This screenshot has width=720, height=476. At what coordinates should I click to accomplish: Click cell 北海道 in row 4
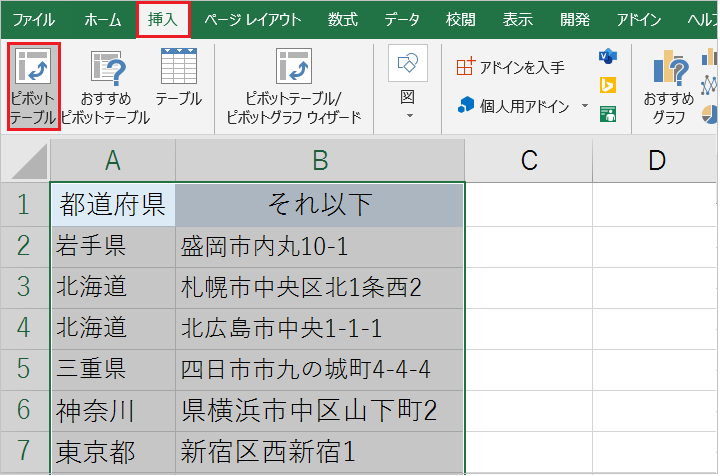tap(113, 329)
